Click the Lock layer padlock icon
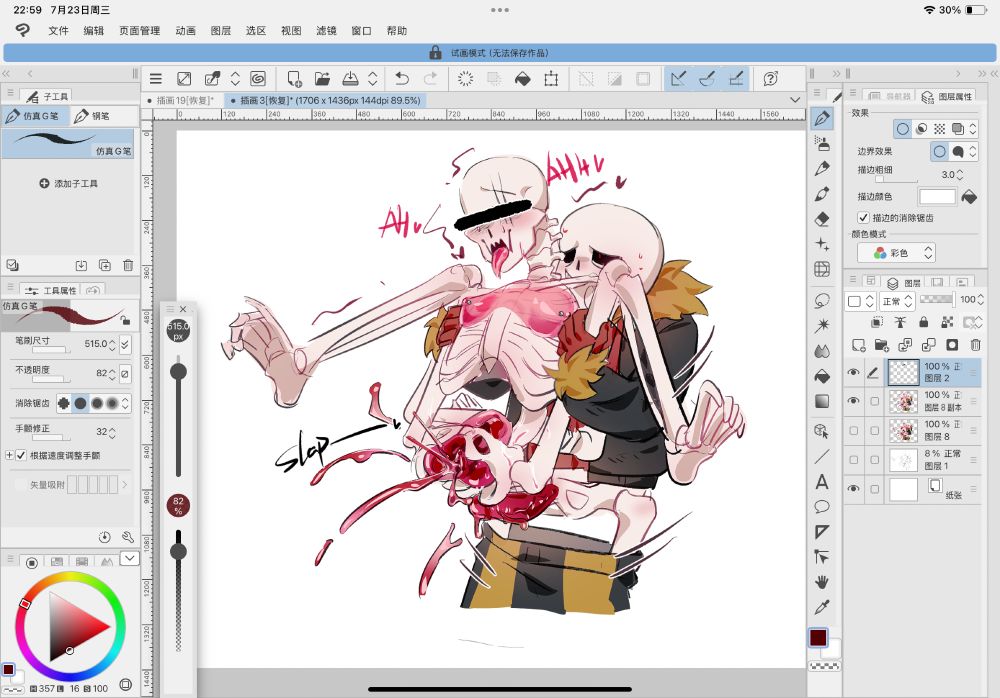Screen dimensions: 1000x698 point(923,322)
